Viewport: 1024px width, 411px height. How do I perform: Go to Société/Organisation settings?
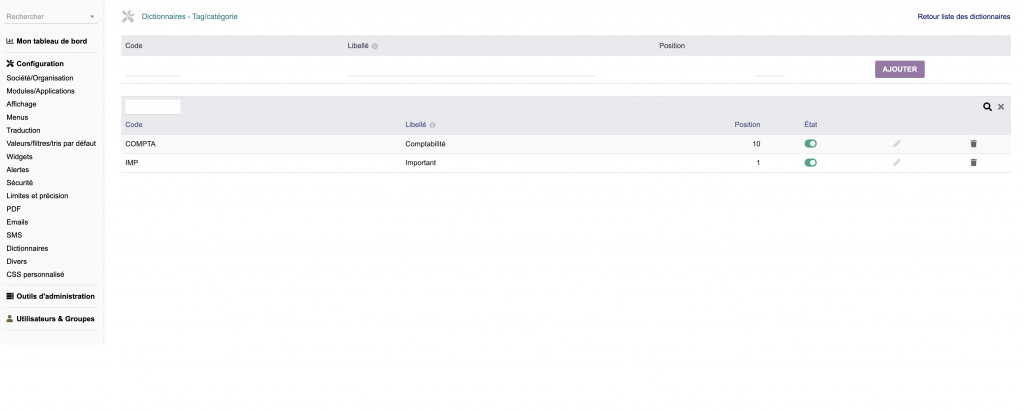coord(40,78)
